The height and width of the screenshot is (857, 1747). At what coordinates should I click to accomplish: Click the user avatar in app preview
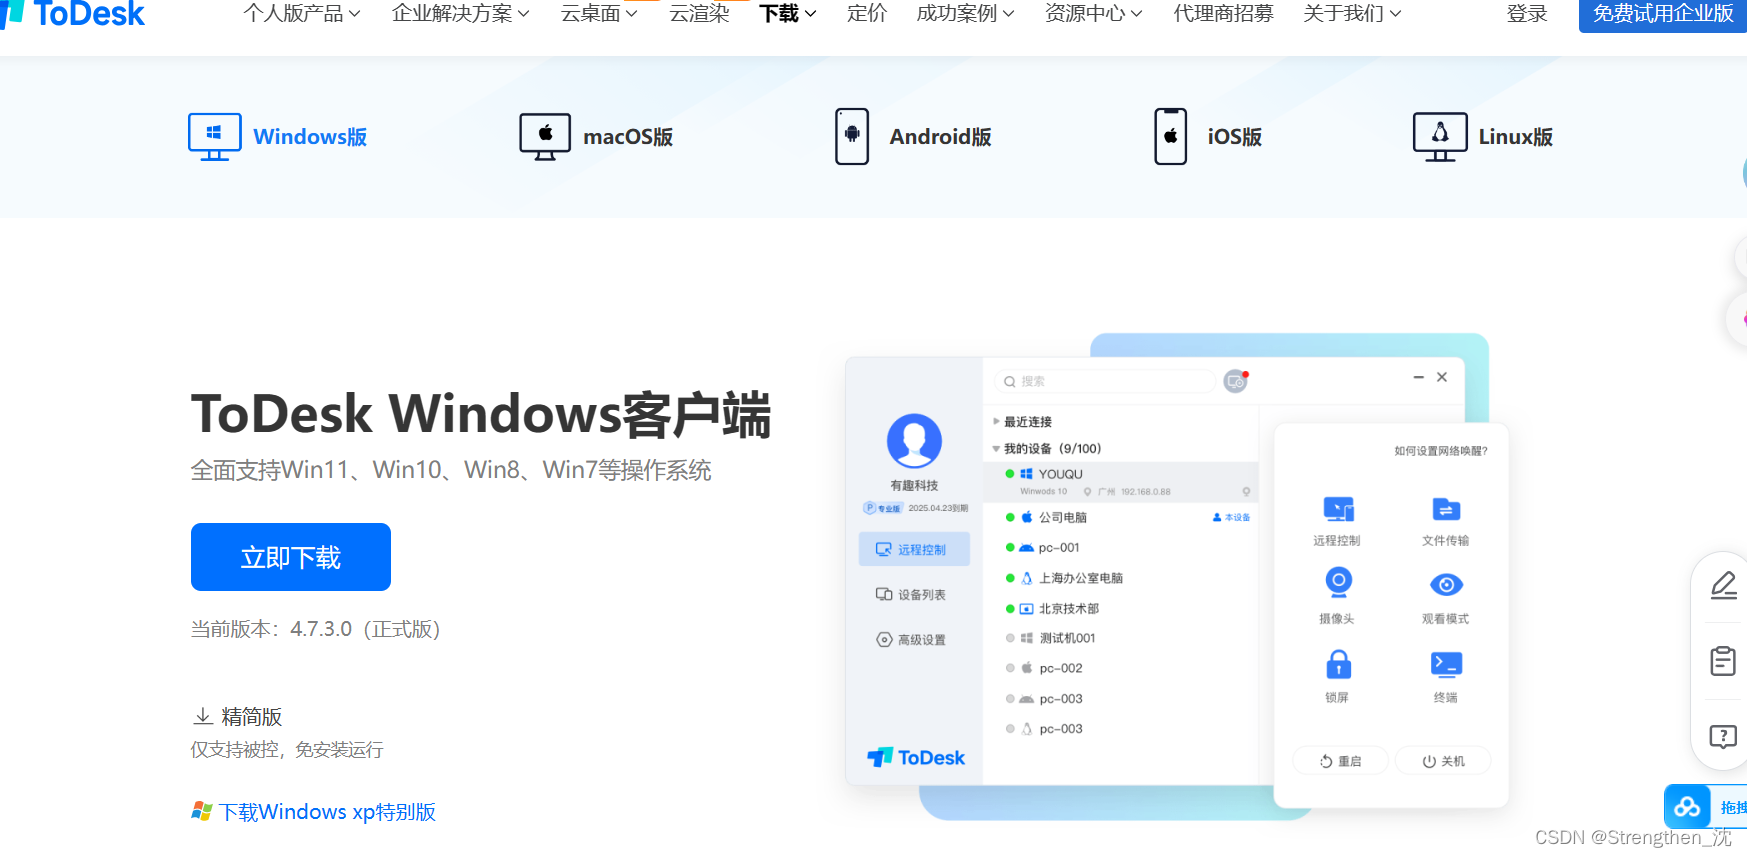(x=914, y=441)
